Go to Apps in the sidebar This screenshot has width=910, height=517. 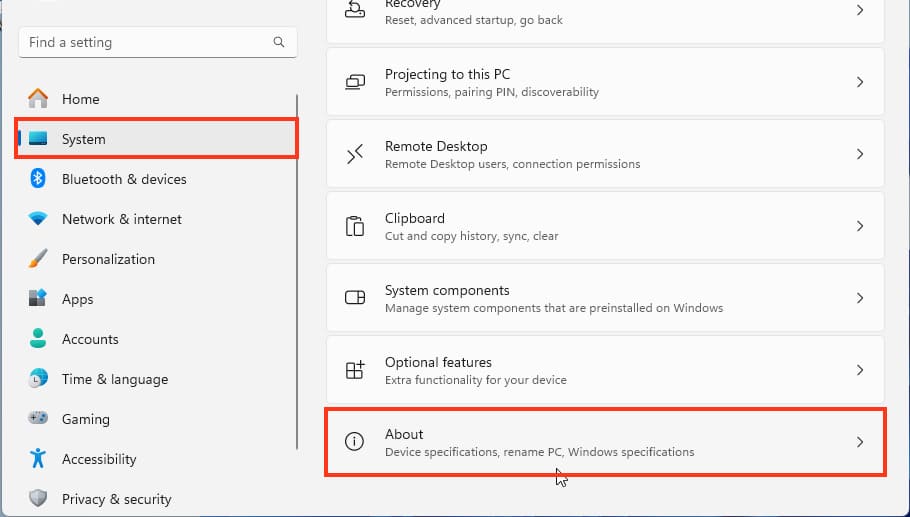(x=77, y=299)
